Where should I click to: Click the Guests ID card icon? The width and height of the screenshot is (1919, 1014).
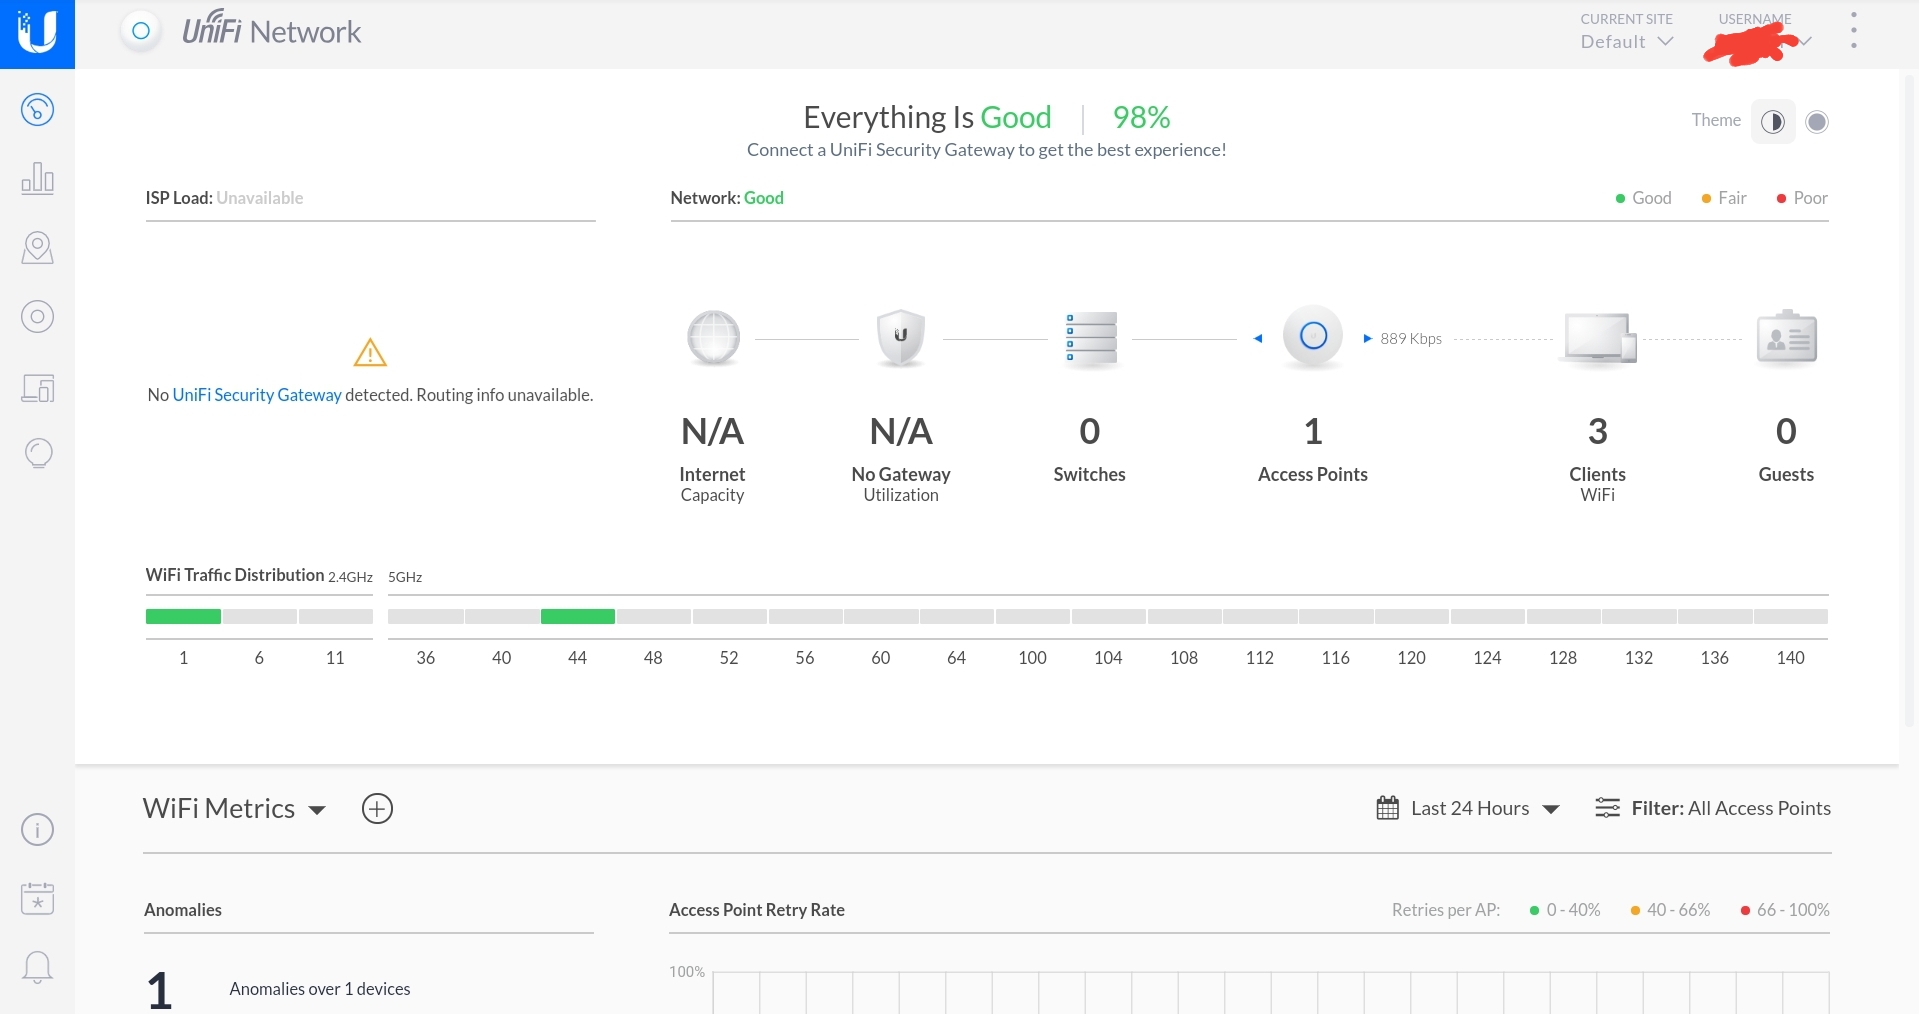pyautogui.click(x=1786, y=338)
